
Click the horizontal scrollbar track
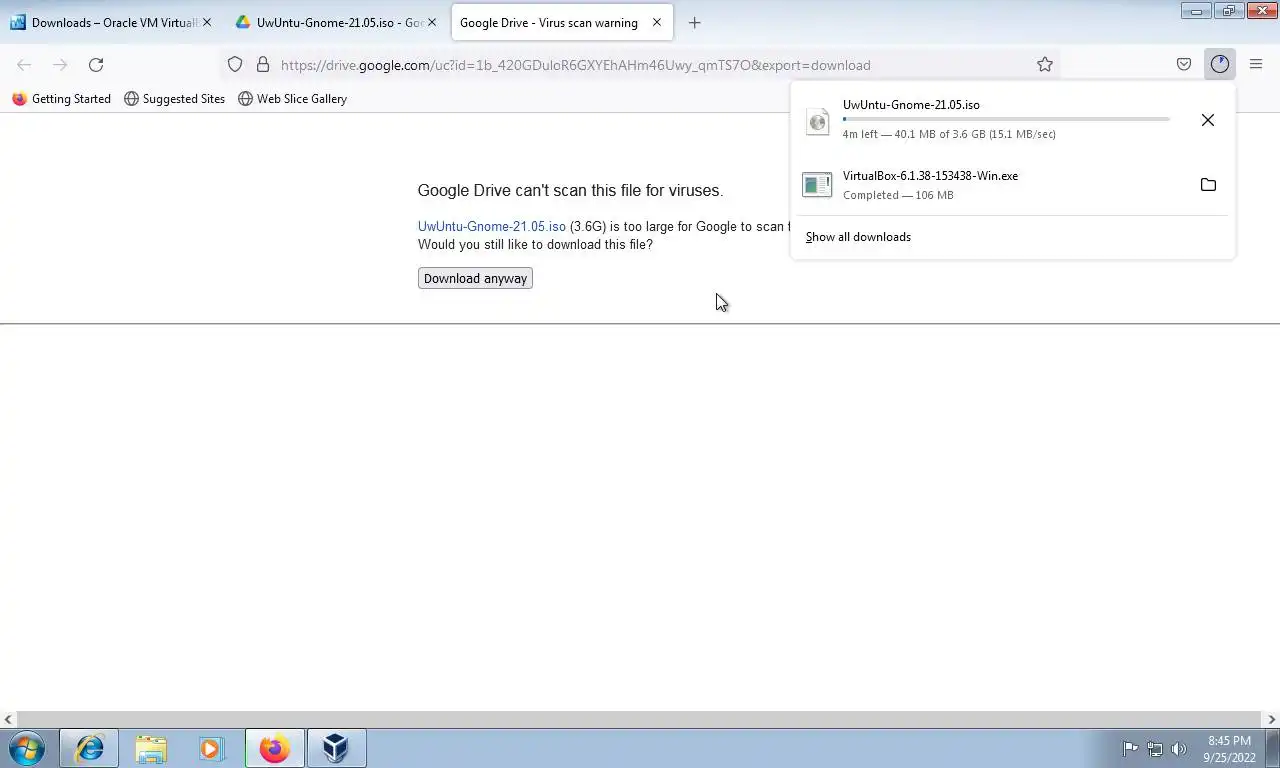coord(640,719)
